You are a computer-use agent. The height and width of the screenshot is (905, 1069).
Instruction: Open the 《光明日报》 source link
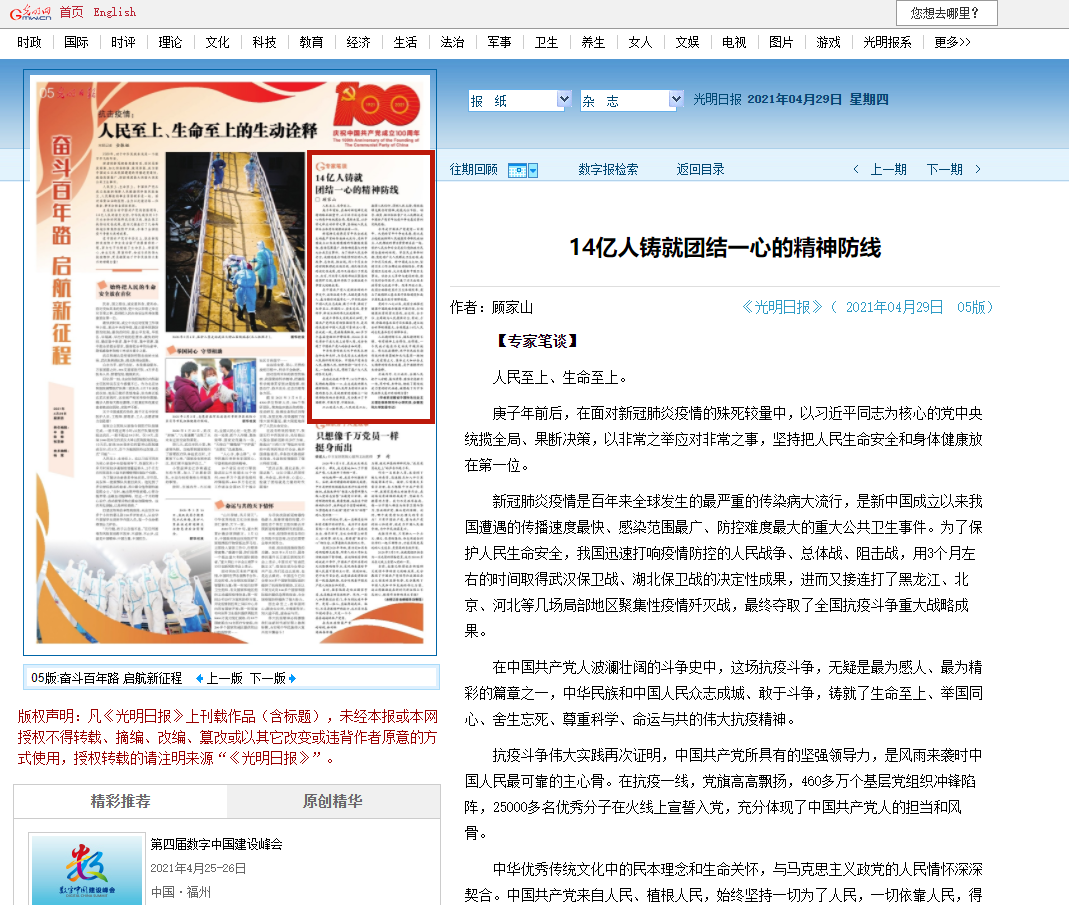(782, 307)
